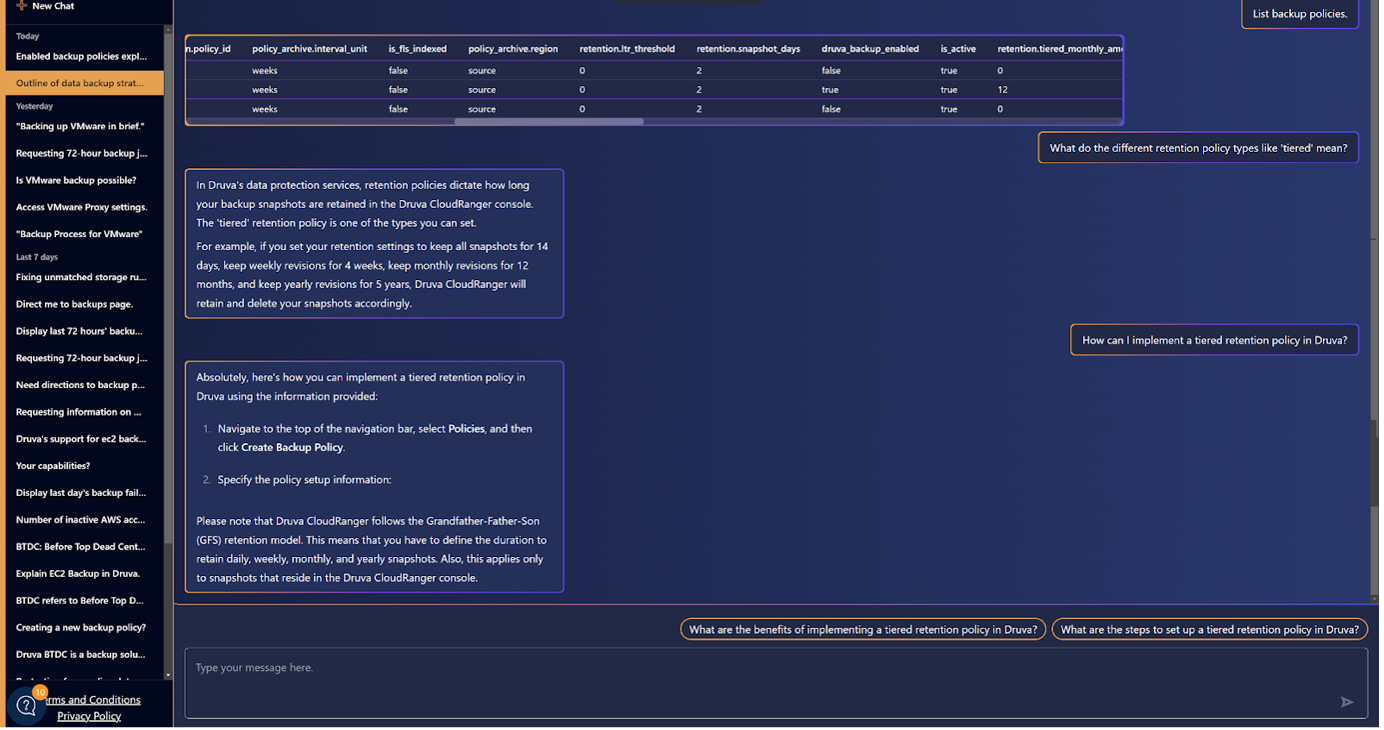
Task: Open chat 'Enabled backup policies expl...'
Action: pos(81,57)
